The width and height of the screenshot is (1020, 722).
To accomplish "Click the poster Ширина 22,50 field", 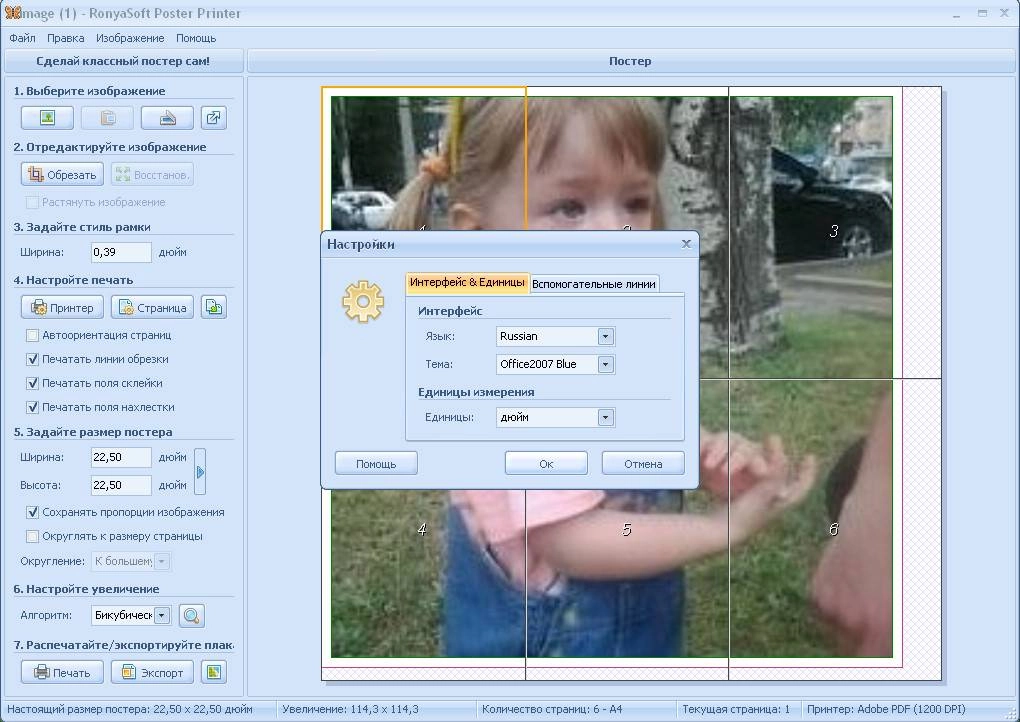I will 121,457.
